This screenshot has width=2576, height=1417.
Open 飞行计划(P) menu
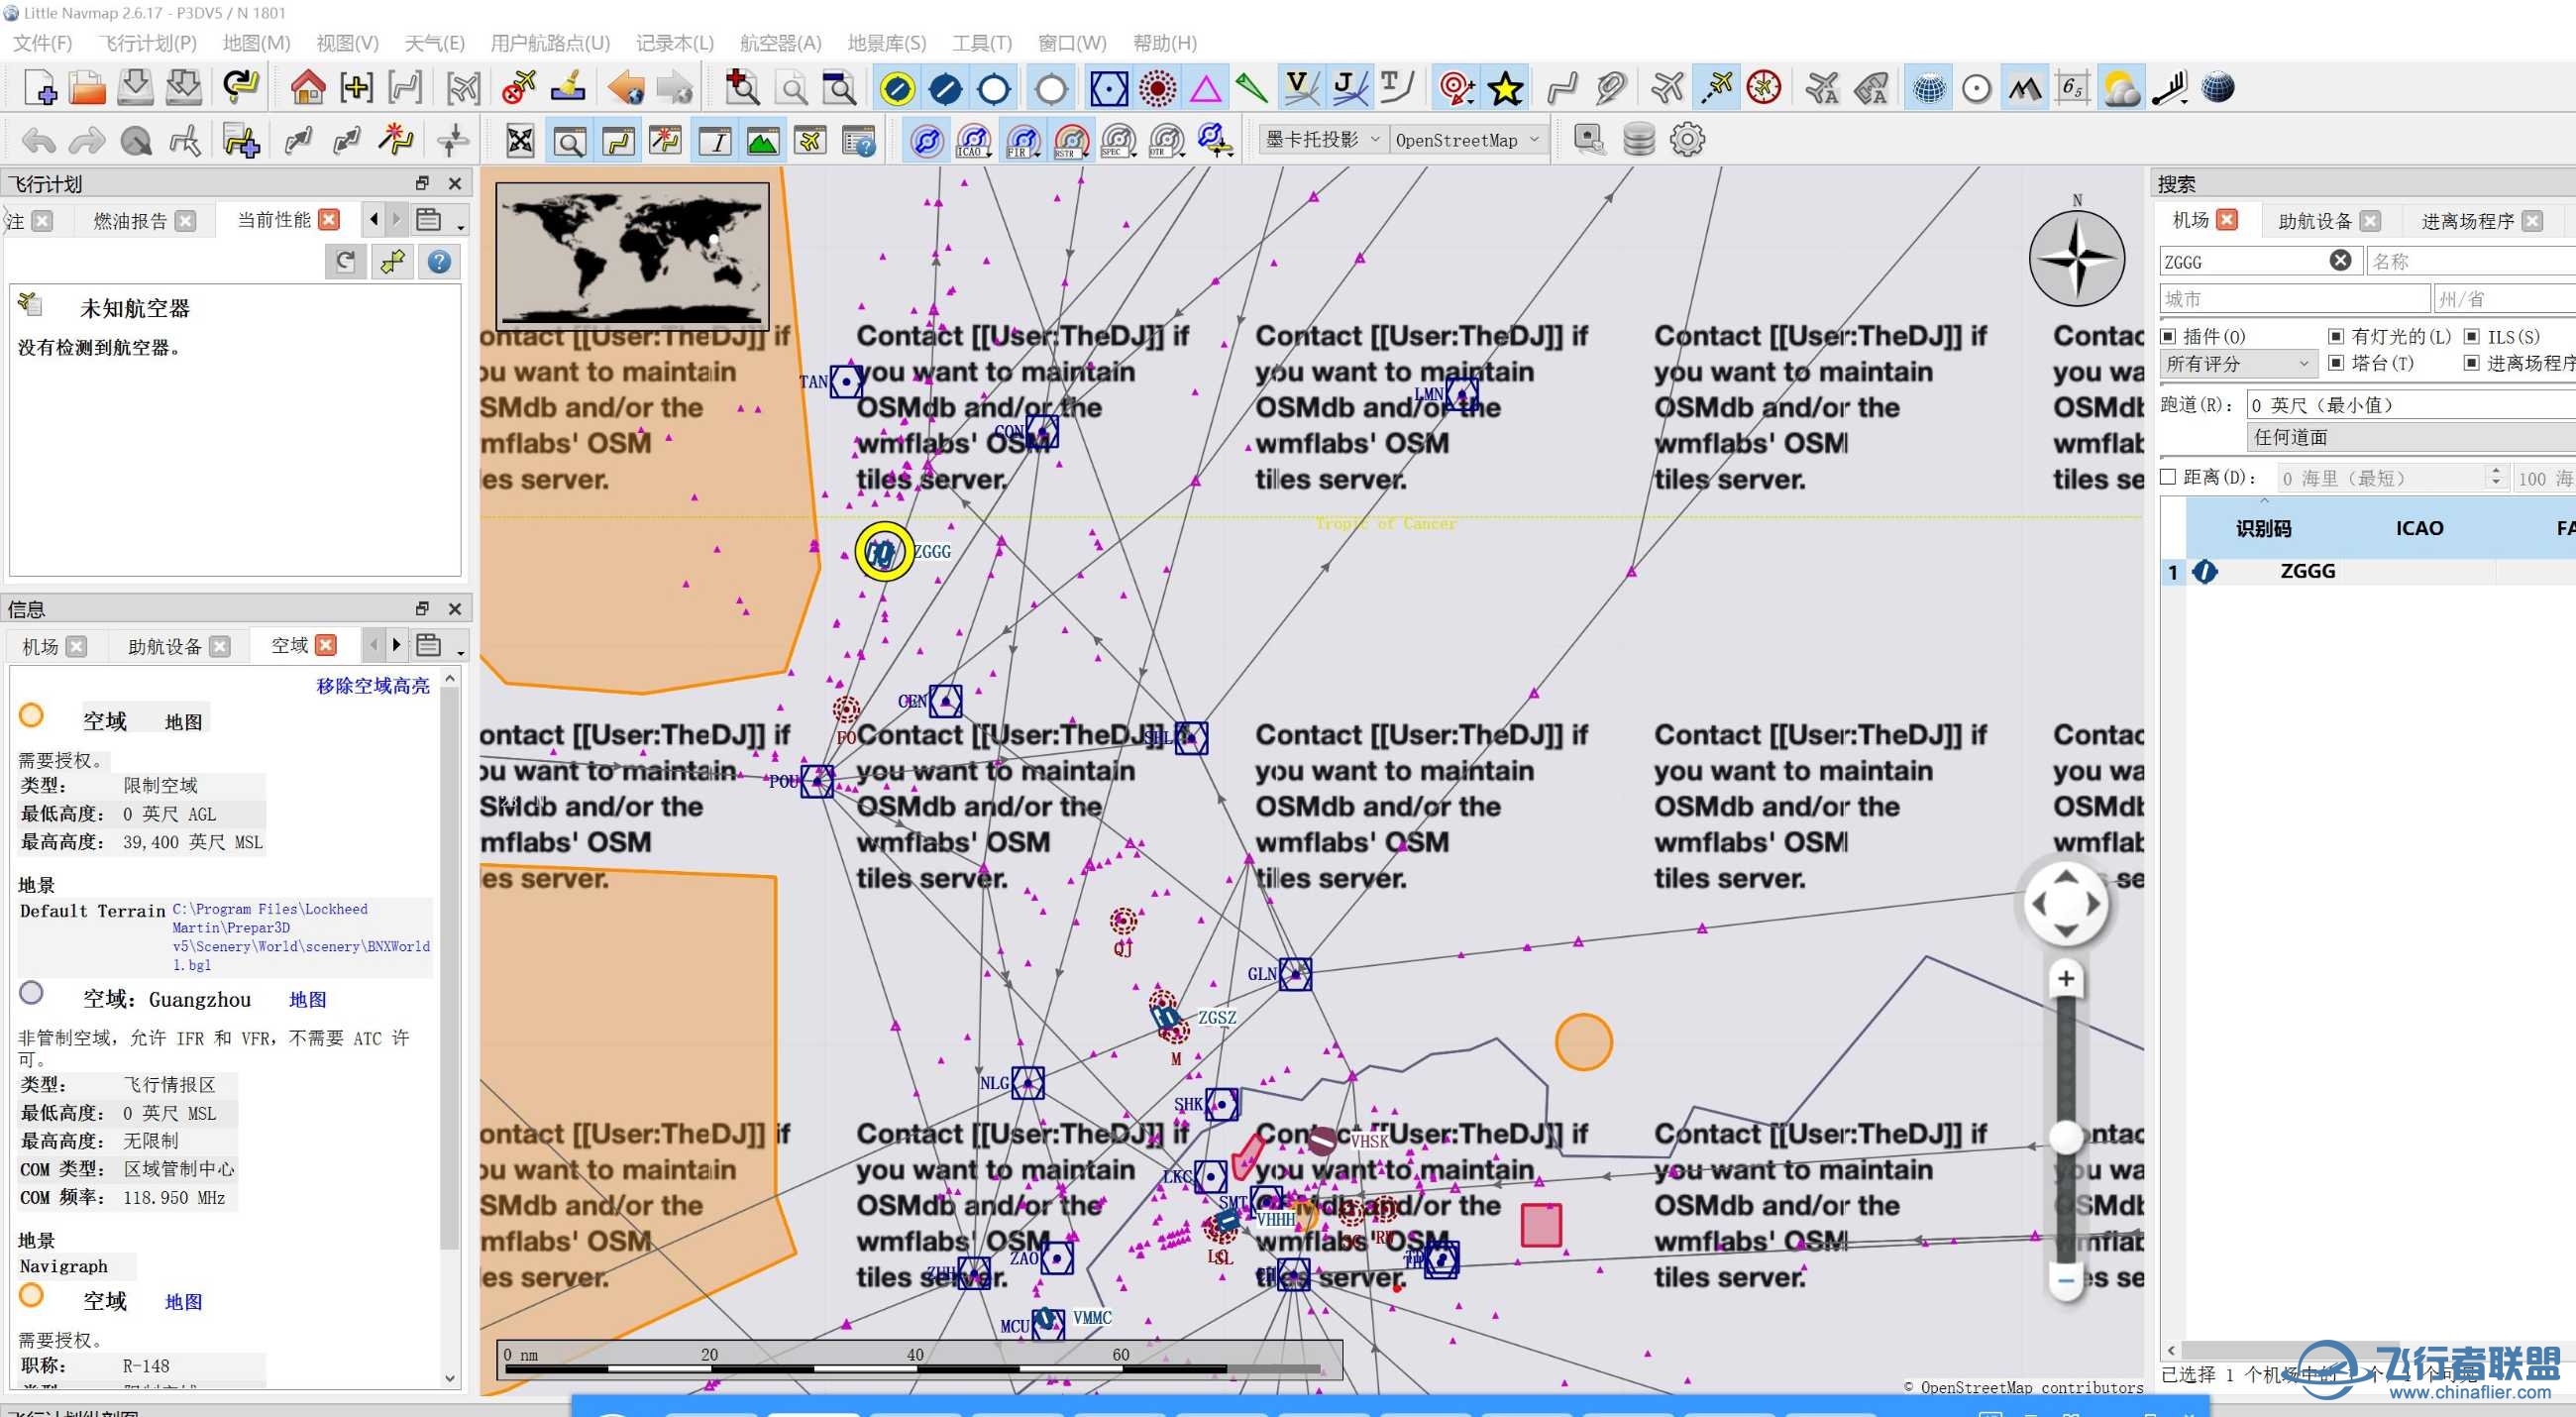pyautogui.click(x=147, y=43)
